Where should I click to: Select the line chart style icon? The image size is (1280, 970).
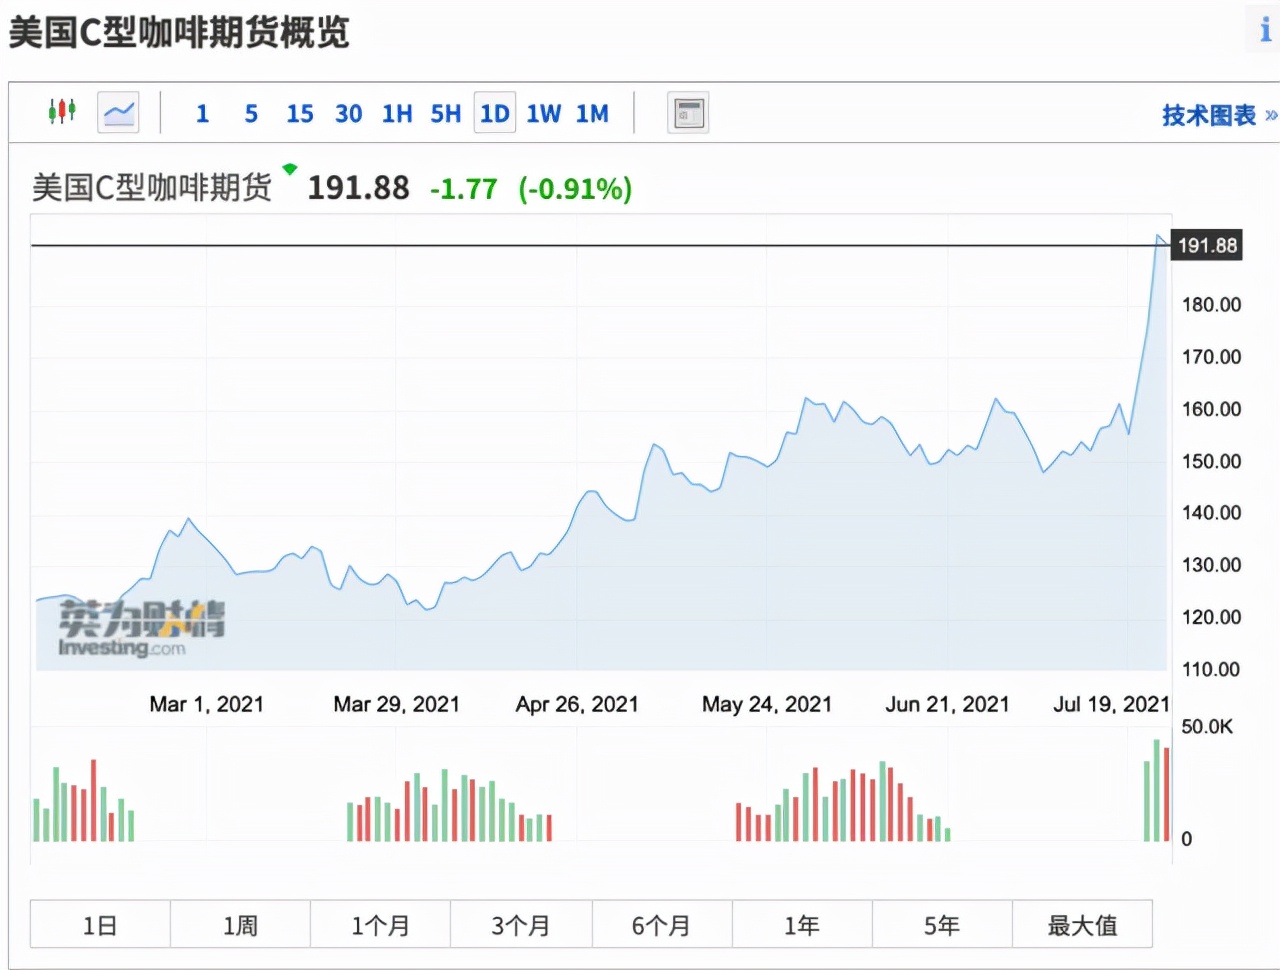[117, 112]
